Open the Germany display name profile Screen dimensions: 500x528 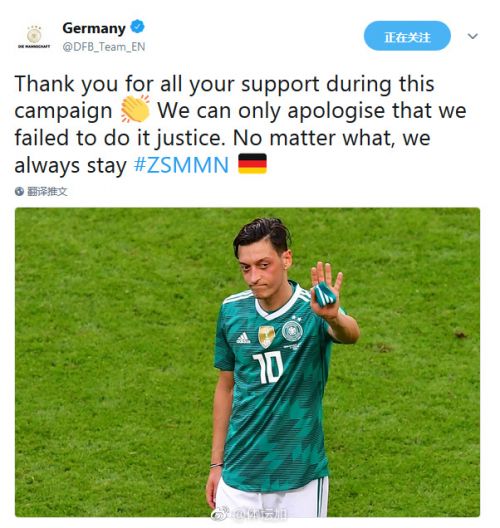tap(94, 28)
